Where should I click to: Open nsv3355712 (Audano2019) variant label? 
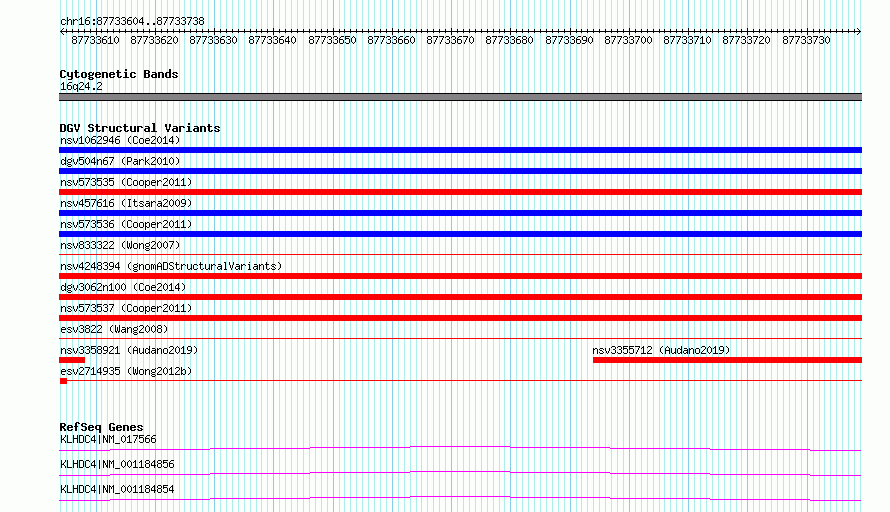pyautogui.click(x=661, y=350)
